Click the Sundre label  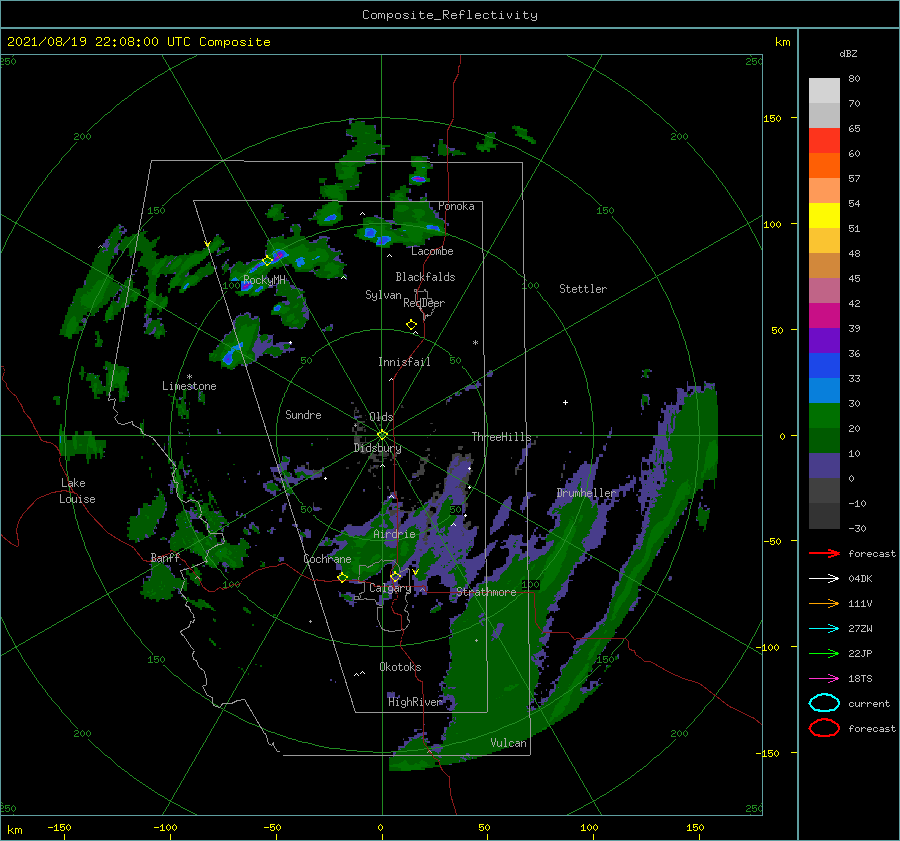(x=303, y=414)
